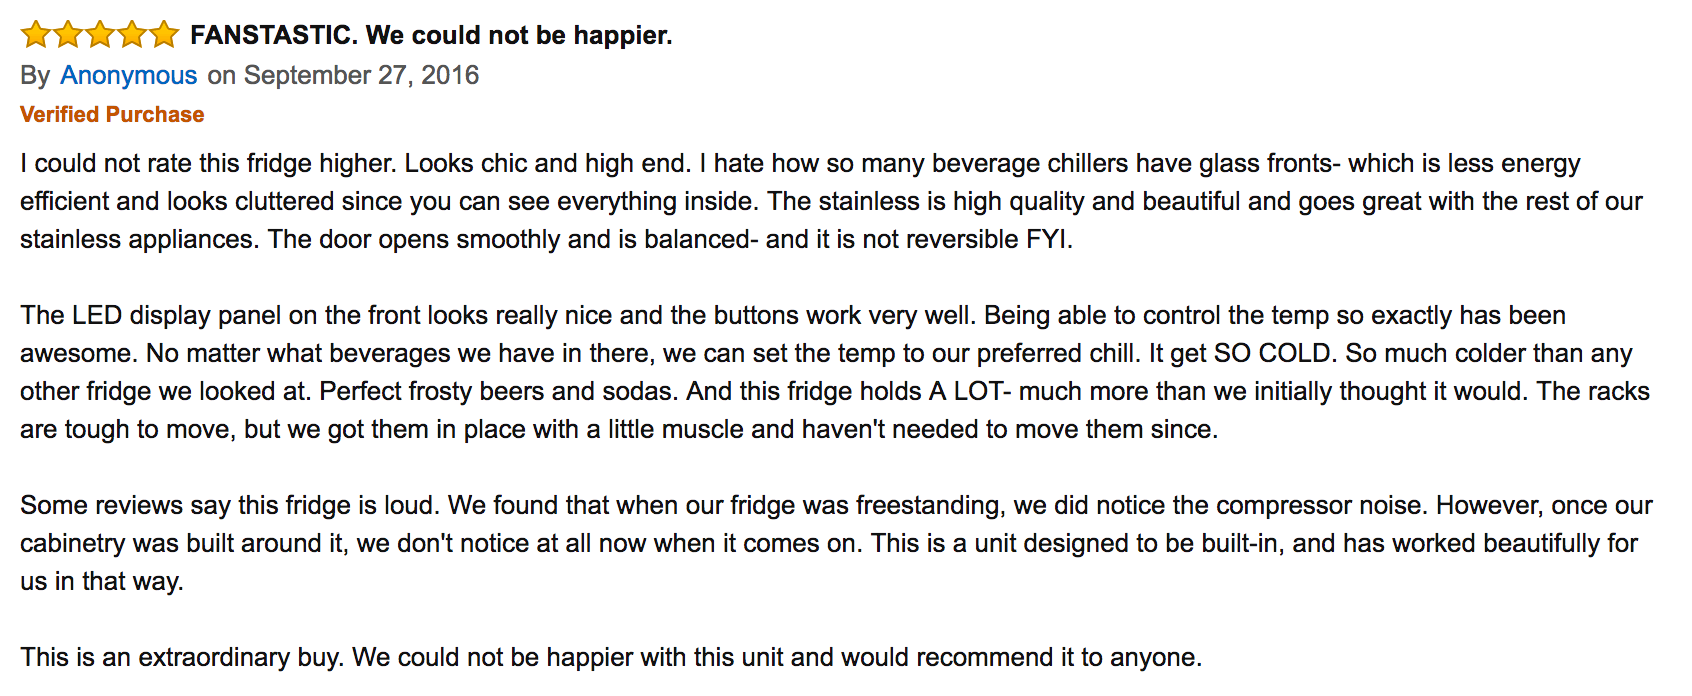Click the final line 'This is an extraordinary buy'
Screen dimensions: 1692x696
pyautogui.click(x=611, y=657)
